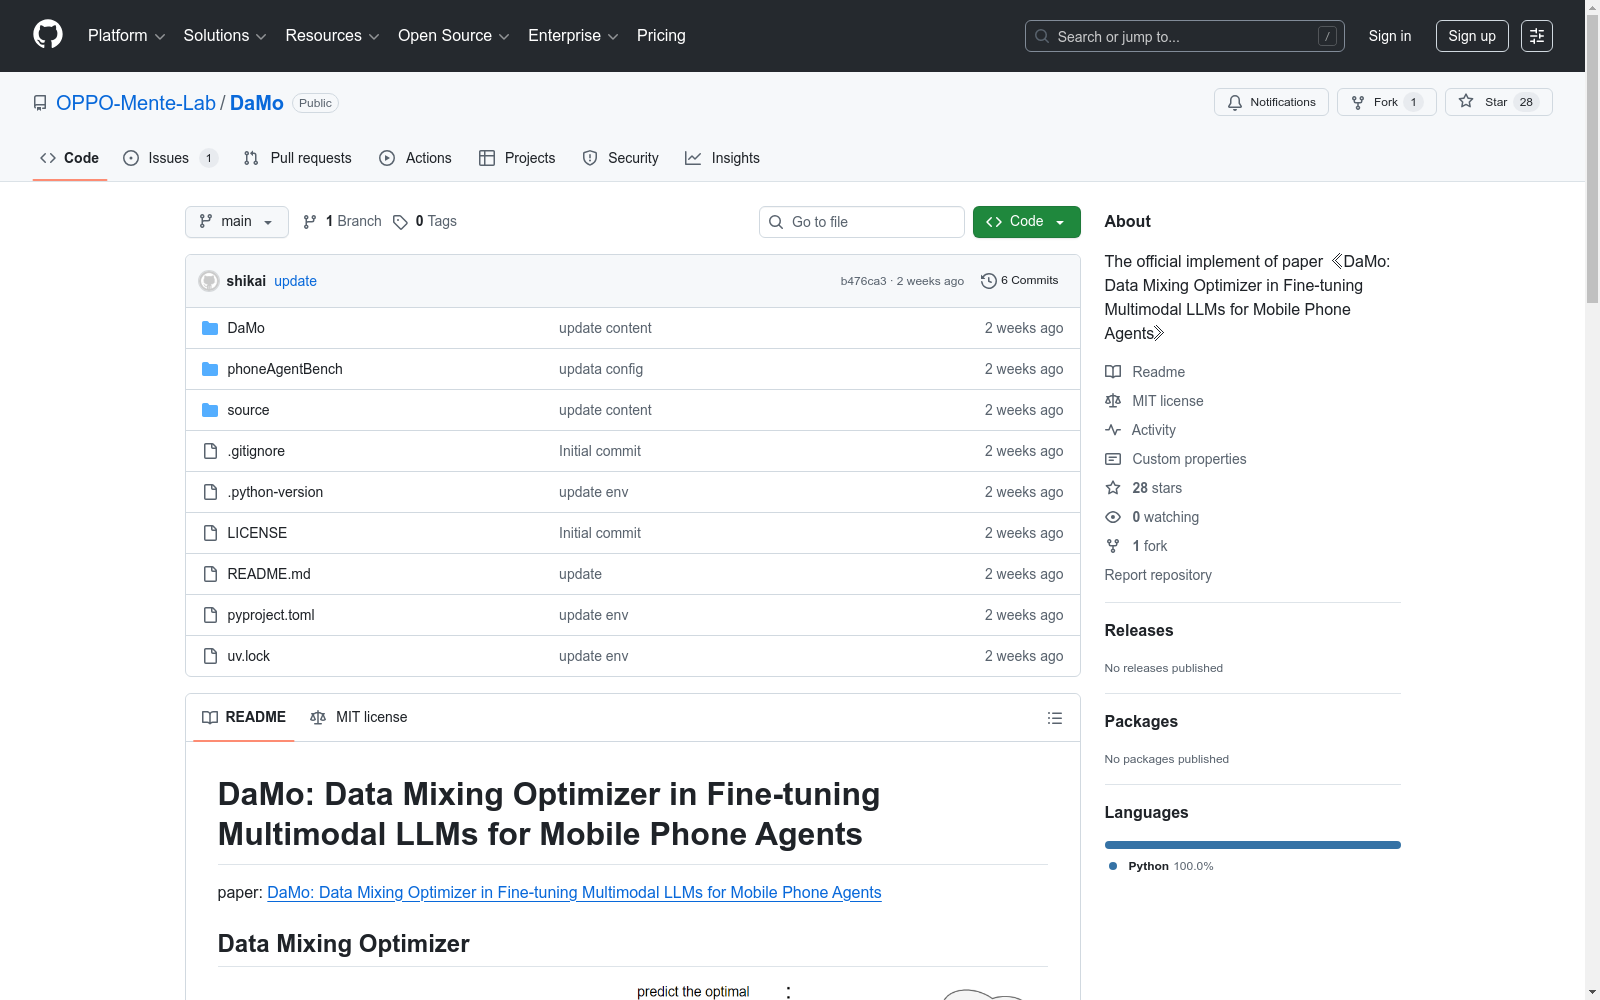Open the Resources dropdown
This screenshot has height=1000, width=1600.
click(x=332, y=36)
